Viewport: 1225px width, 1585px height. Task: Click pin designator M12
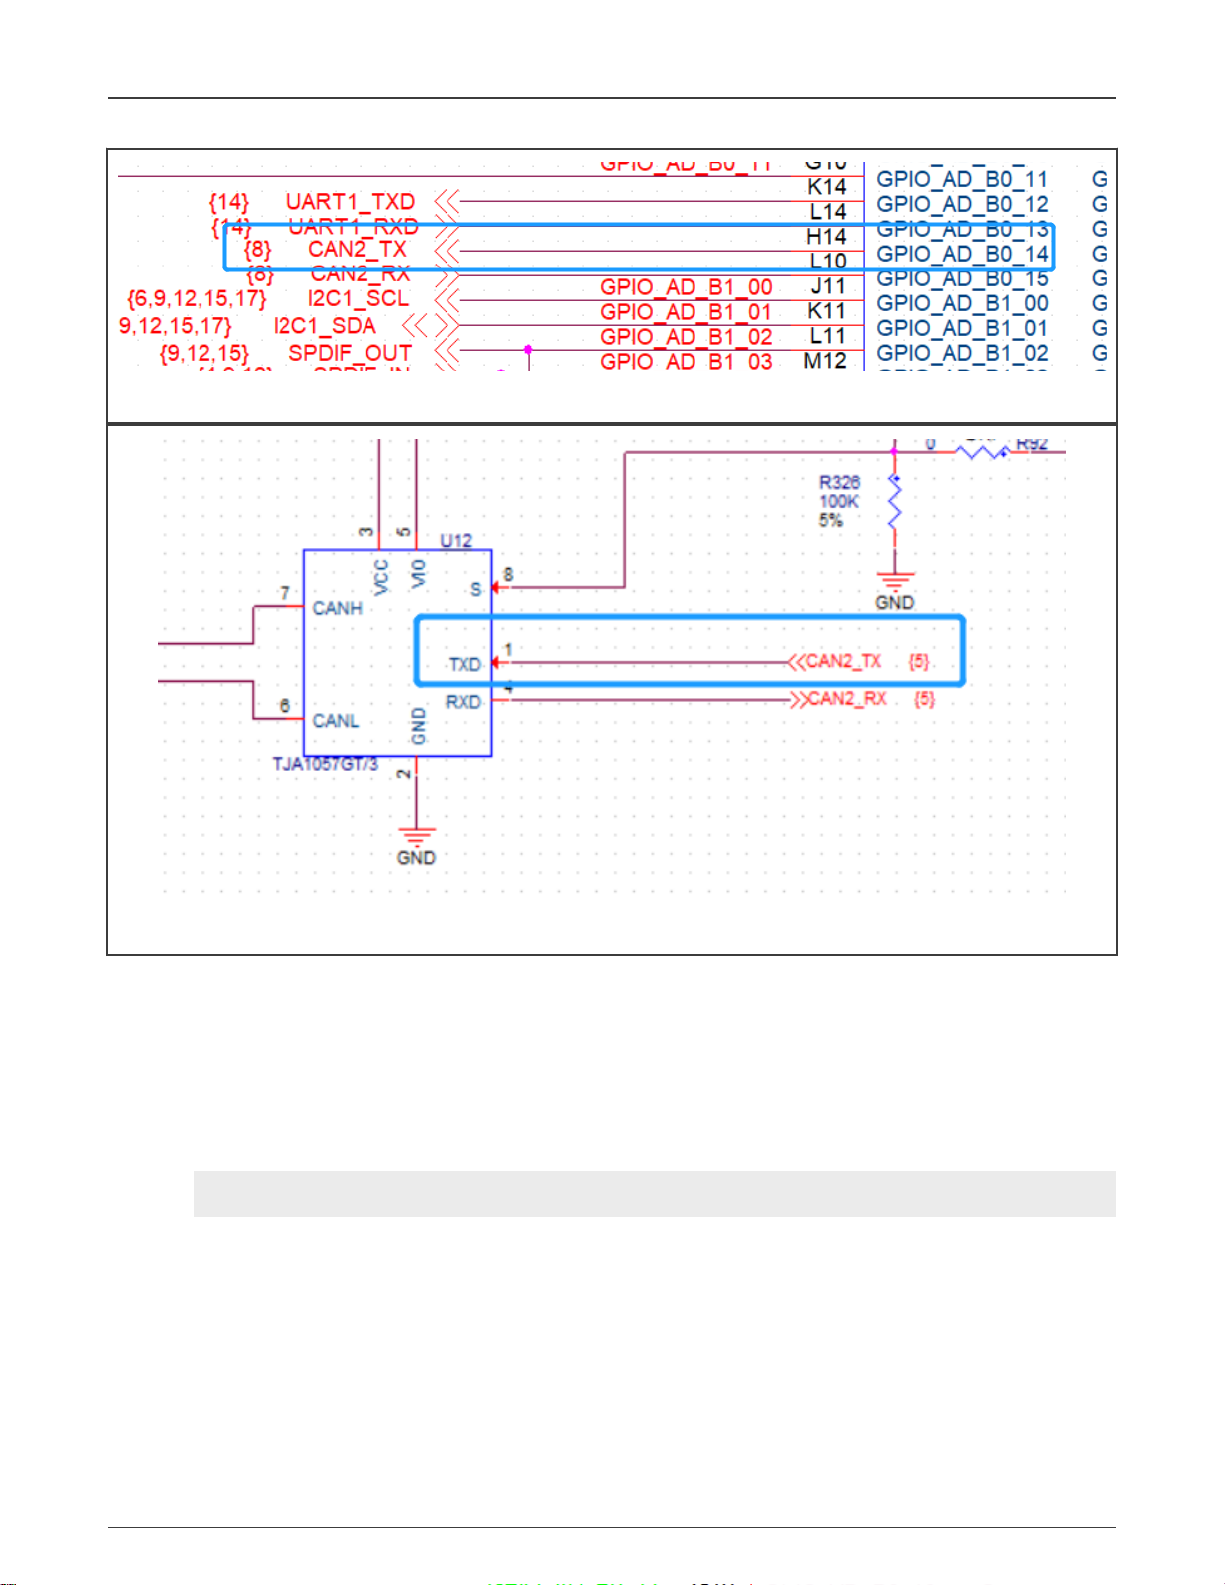click(825, 360)
